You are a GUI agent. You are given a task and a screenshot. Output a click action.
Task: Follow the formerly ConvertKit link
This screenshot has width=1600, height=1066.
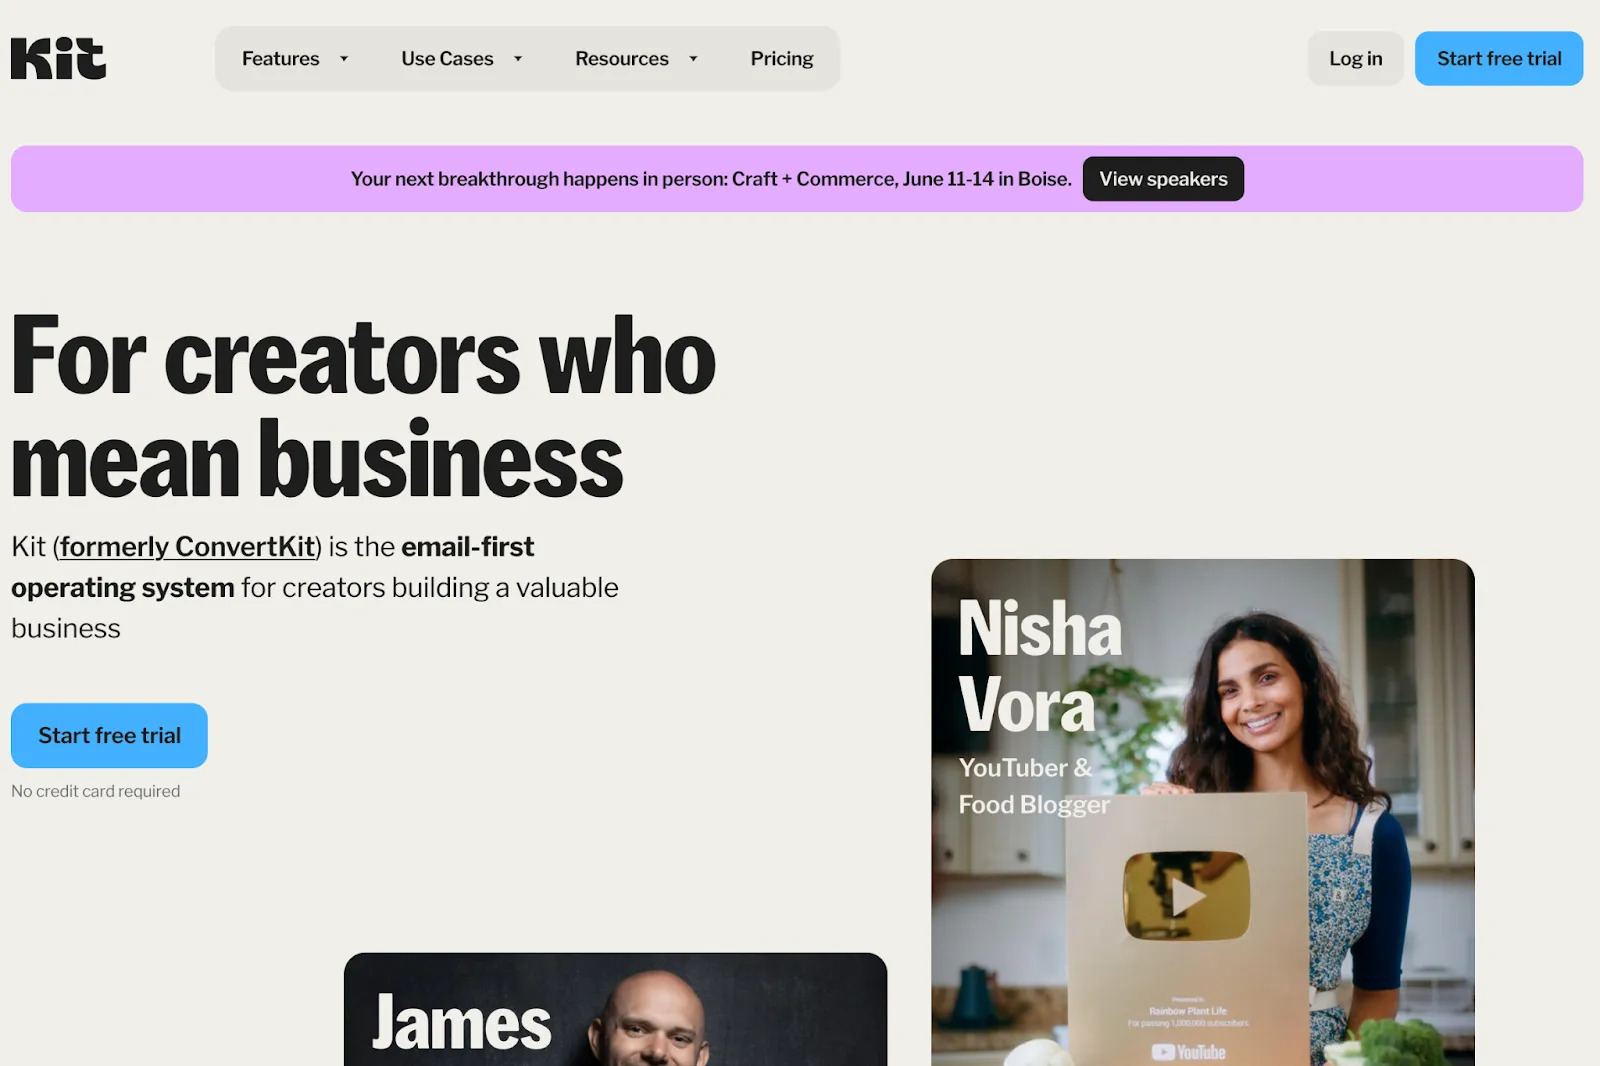[188, 547]
